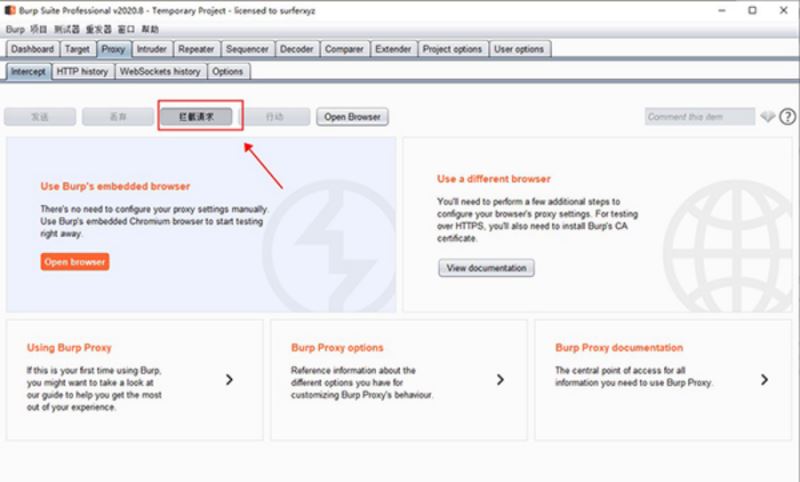This screenshot has width=800, height=482.
Task: Open help via the question mark icon
Action: tap(787, 117)
